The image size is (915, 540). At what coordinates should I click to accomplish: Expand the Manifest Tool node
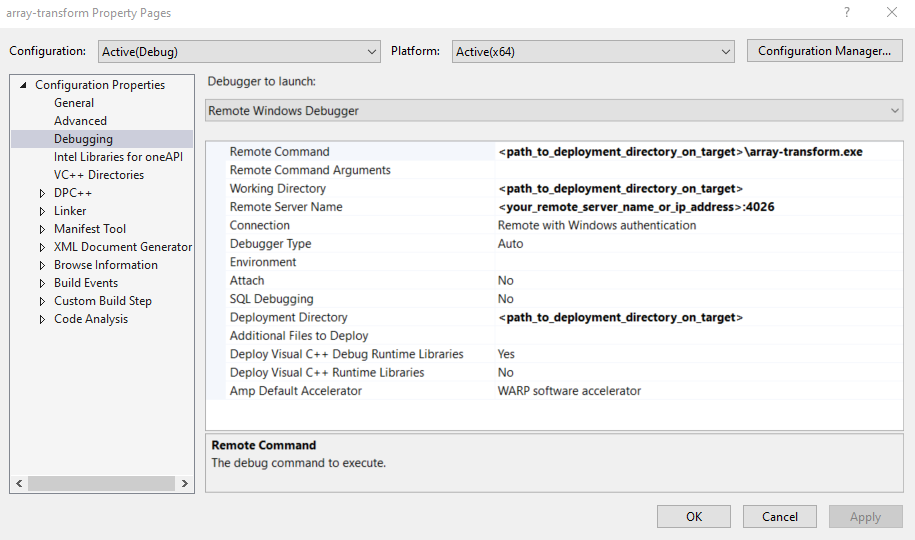point(43,229)
